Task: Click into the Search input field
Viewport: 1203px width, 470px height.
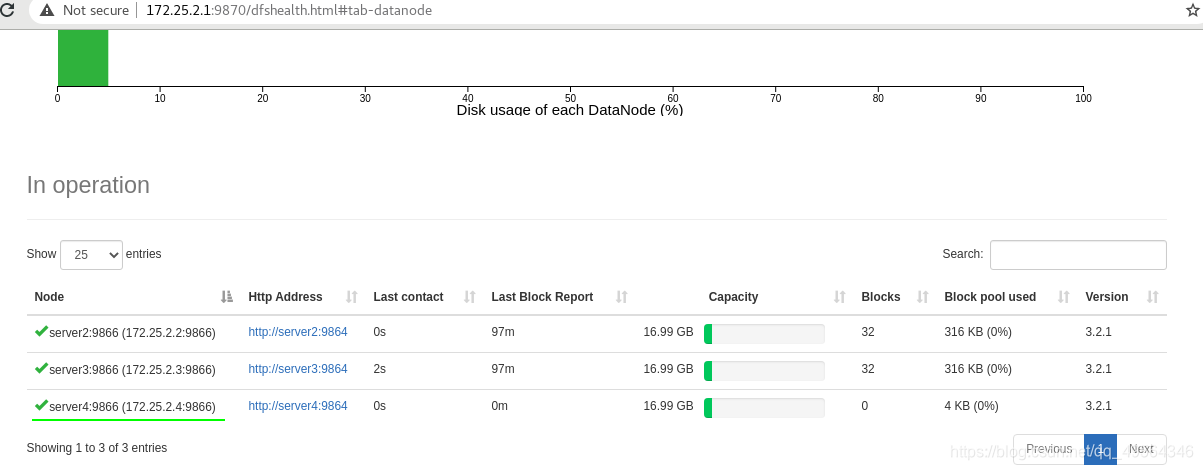Action: tap(1078, 255)
